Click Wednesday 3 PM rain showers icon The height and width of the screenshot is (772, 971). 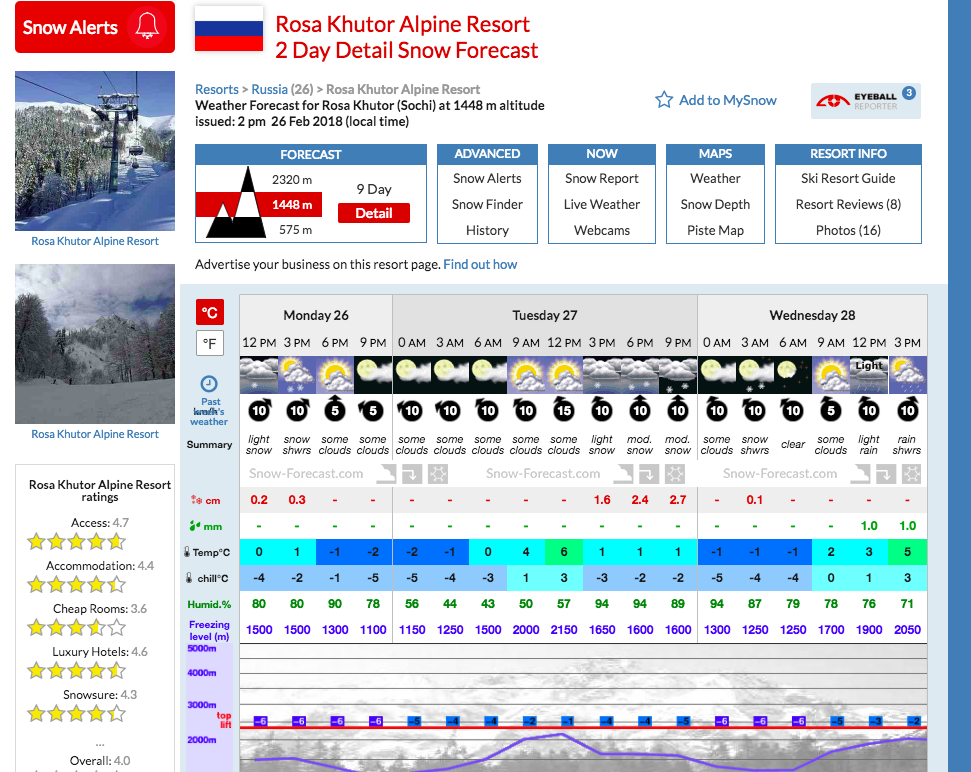[x=907, y=375]
